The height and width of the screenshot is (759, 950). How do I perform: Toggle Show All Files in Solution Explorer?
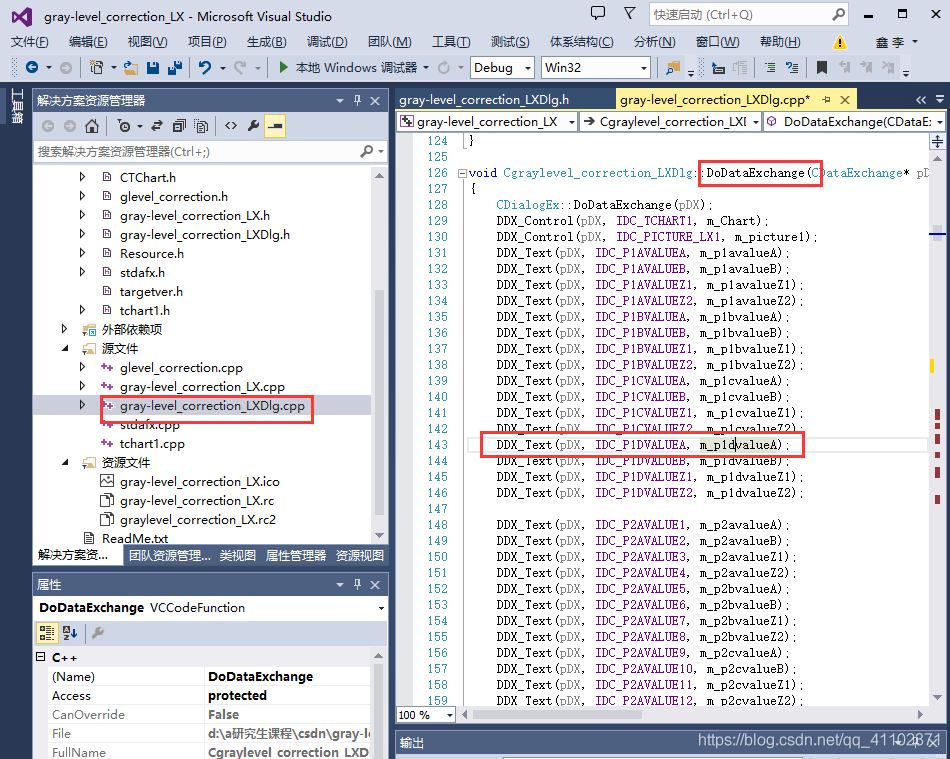click(201, 126)
